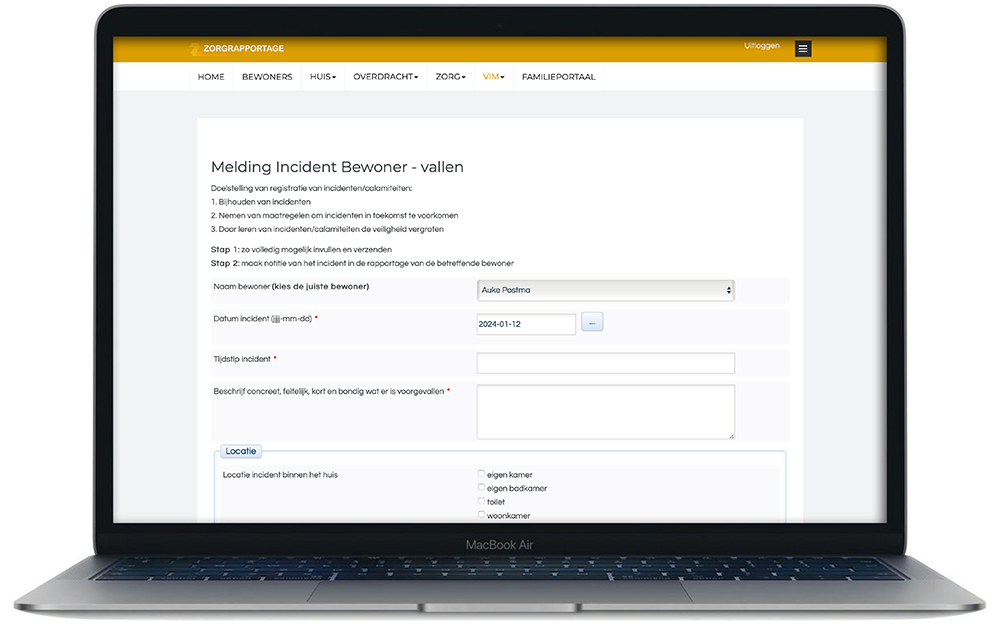Open the hamburger menu icon in header
Viewport: 1000px width, 625px height.
click(x=803, y=48)
